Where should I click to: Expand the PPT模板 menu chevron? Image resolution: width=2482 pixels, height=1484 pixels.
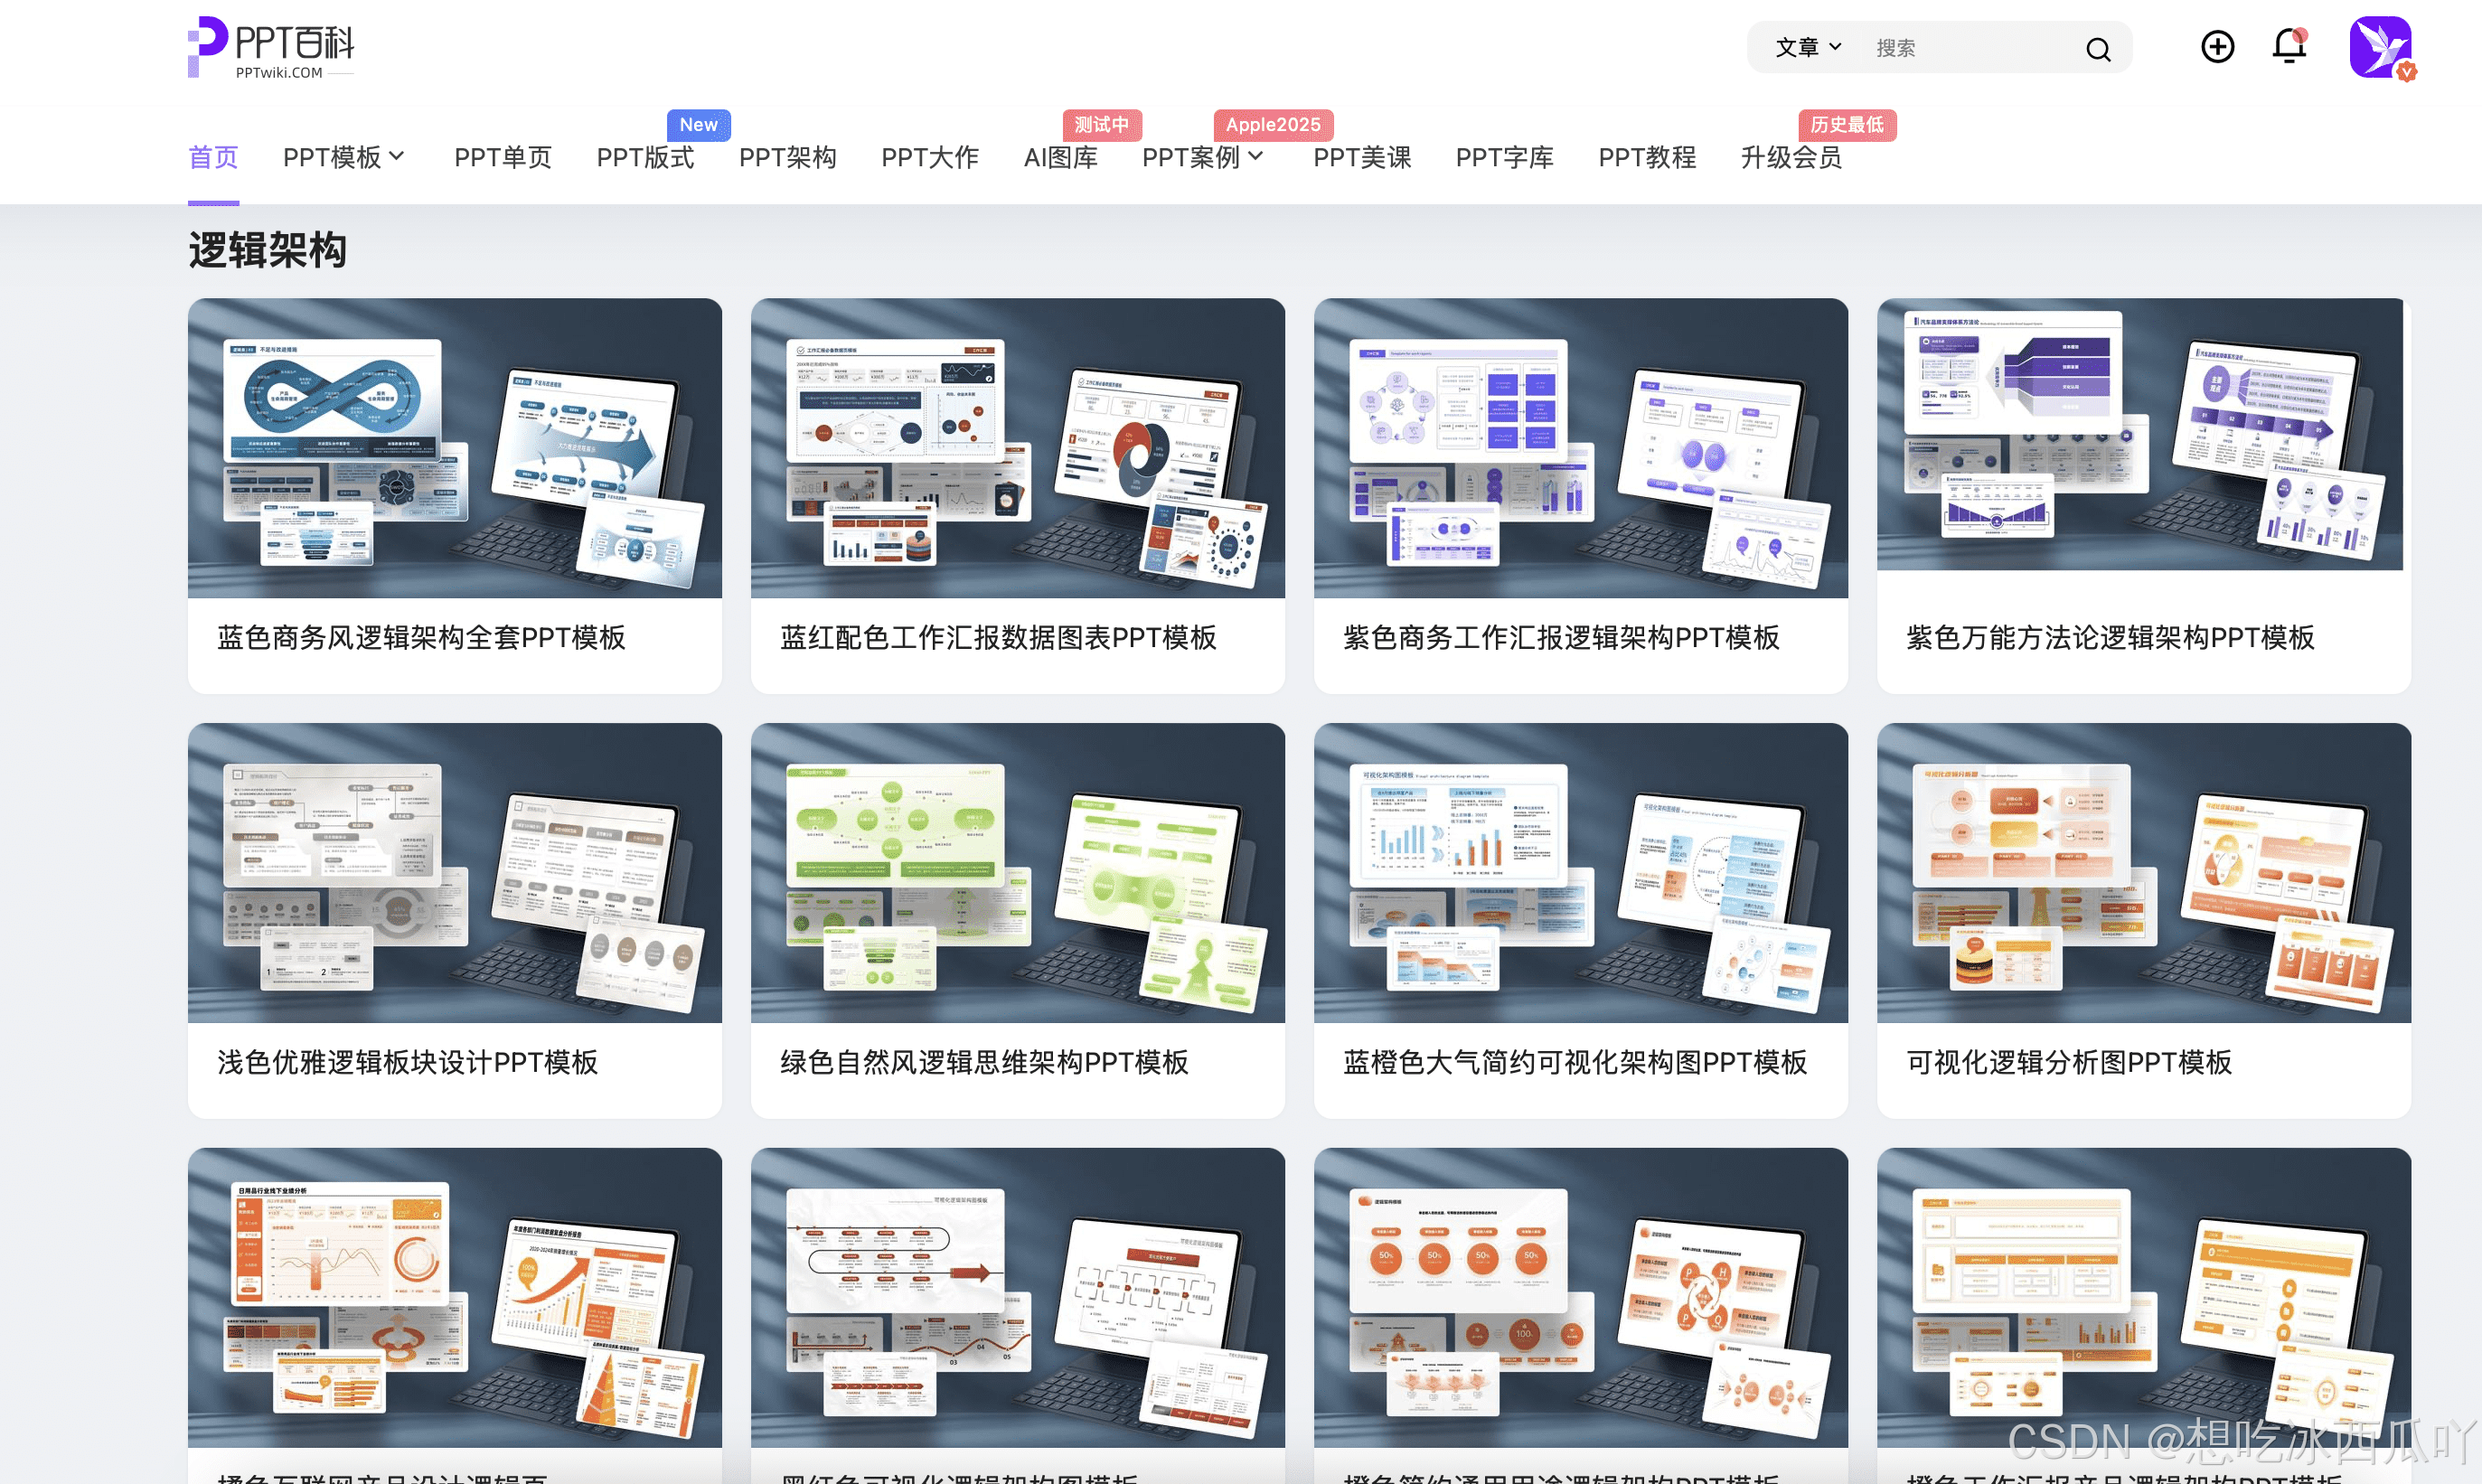[x=397, y=156]
